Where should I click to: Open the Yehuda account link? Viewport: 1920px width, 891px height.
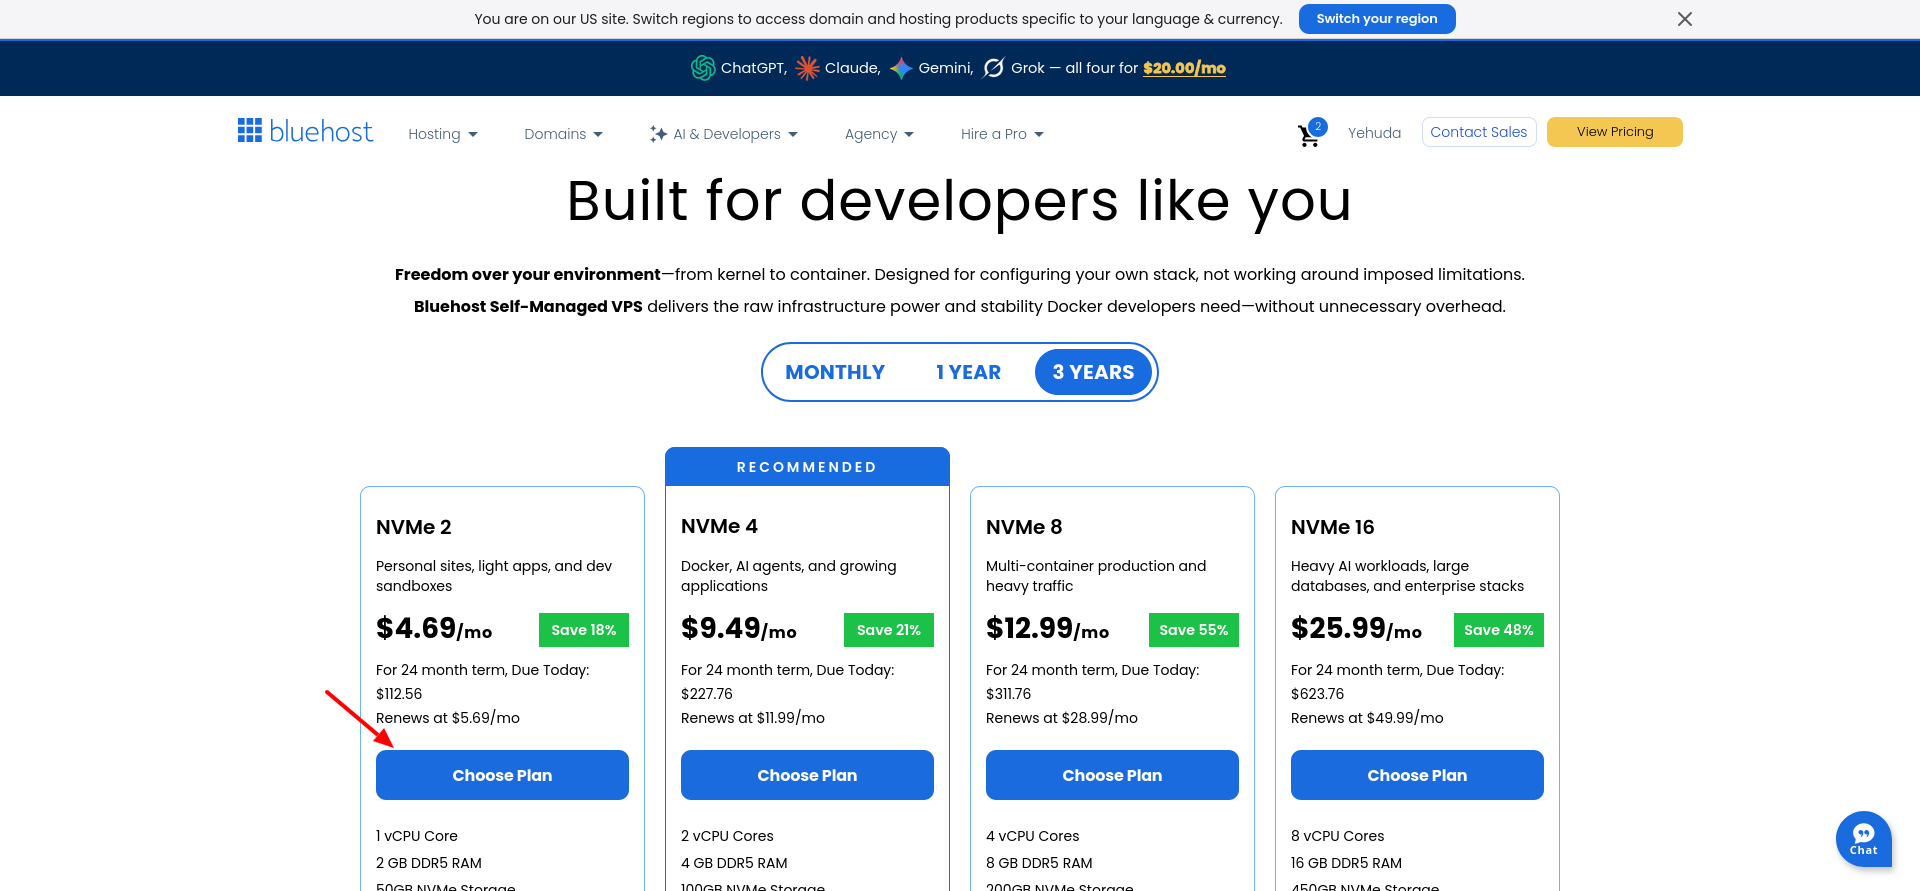(1374, 133)
